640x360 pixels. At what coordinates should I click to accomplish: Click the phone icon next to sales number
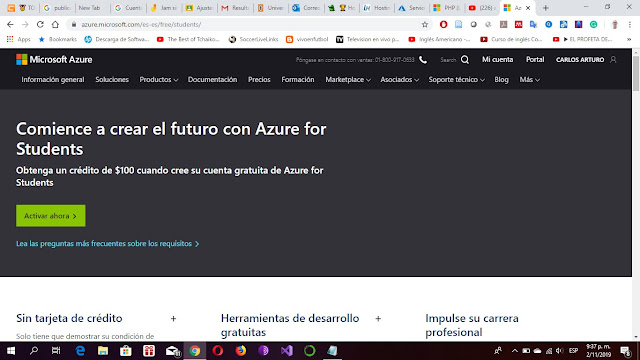(423, 60)
